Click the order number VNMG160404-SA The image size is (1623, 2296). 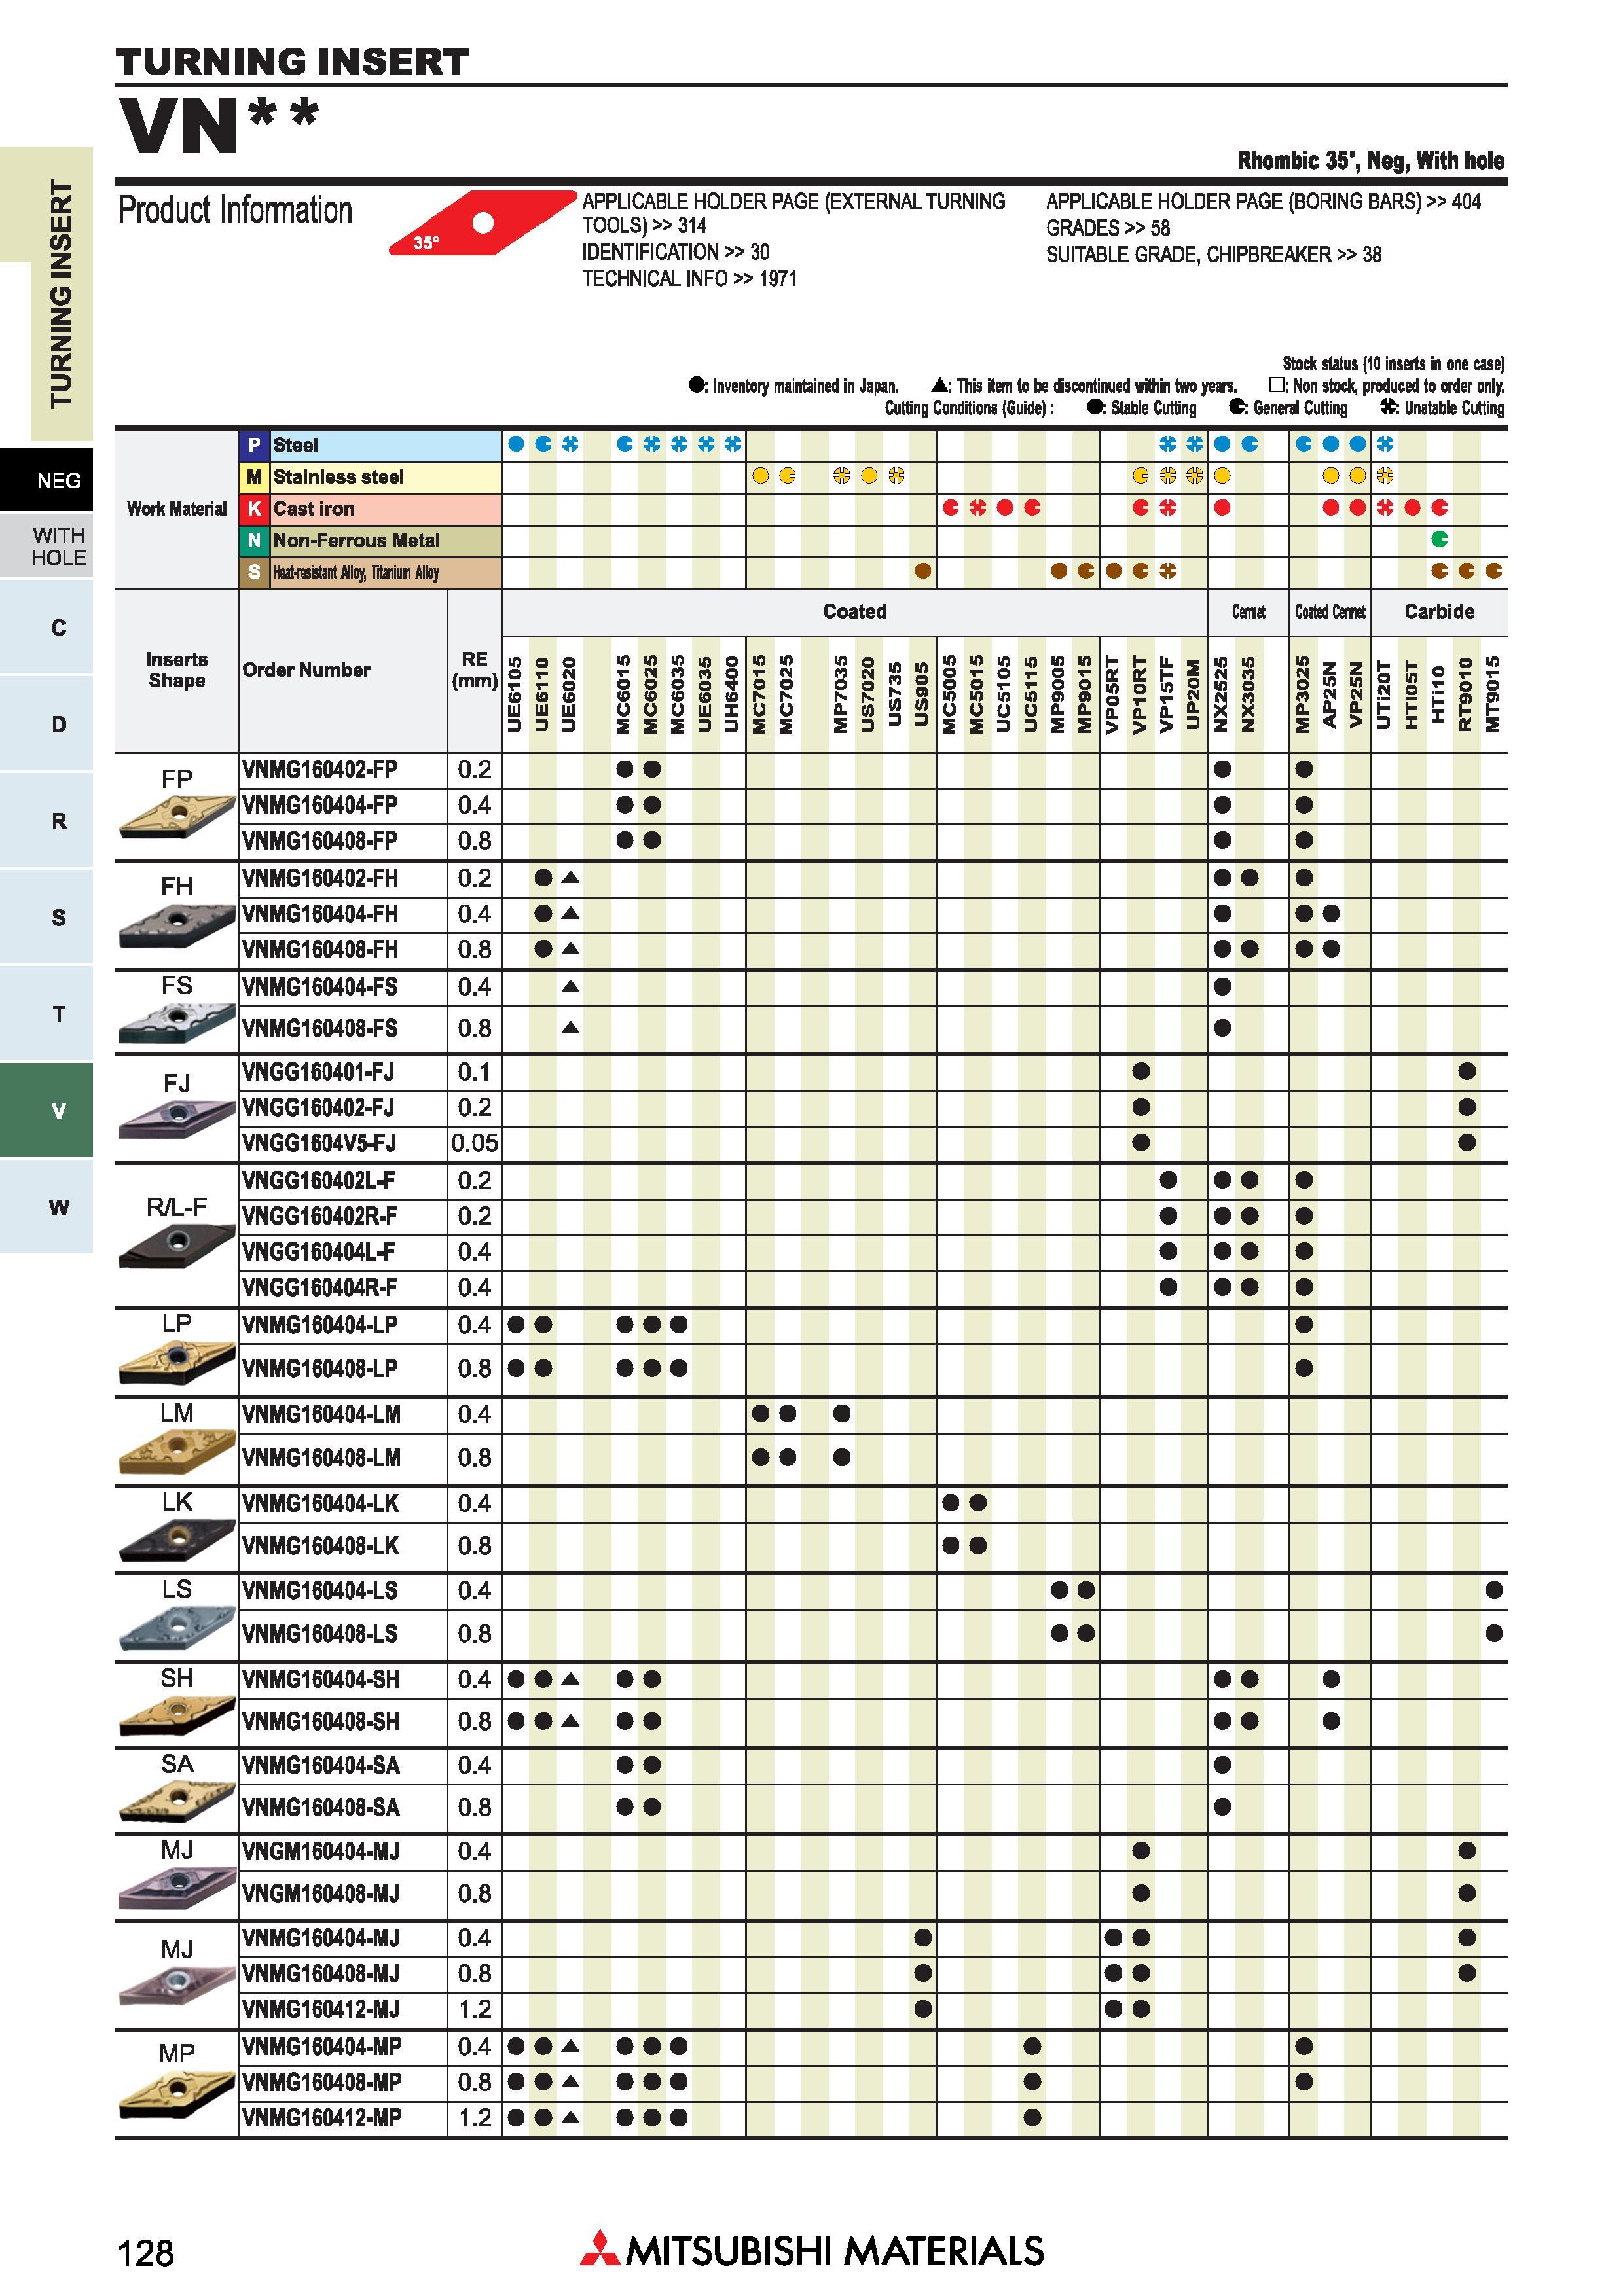(321, 1766)
